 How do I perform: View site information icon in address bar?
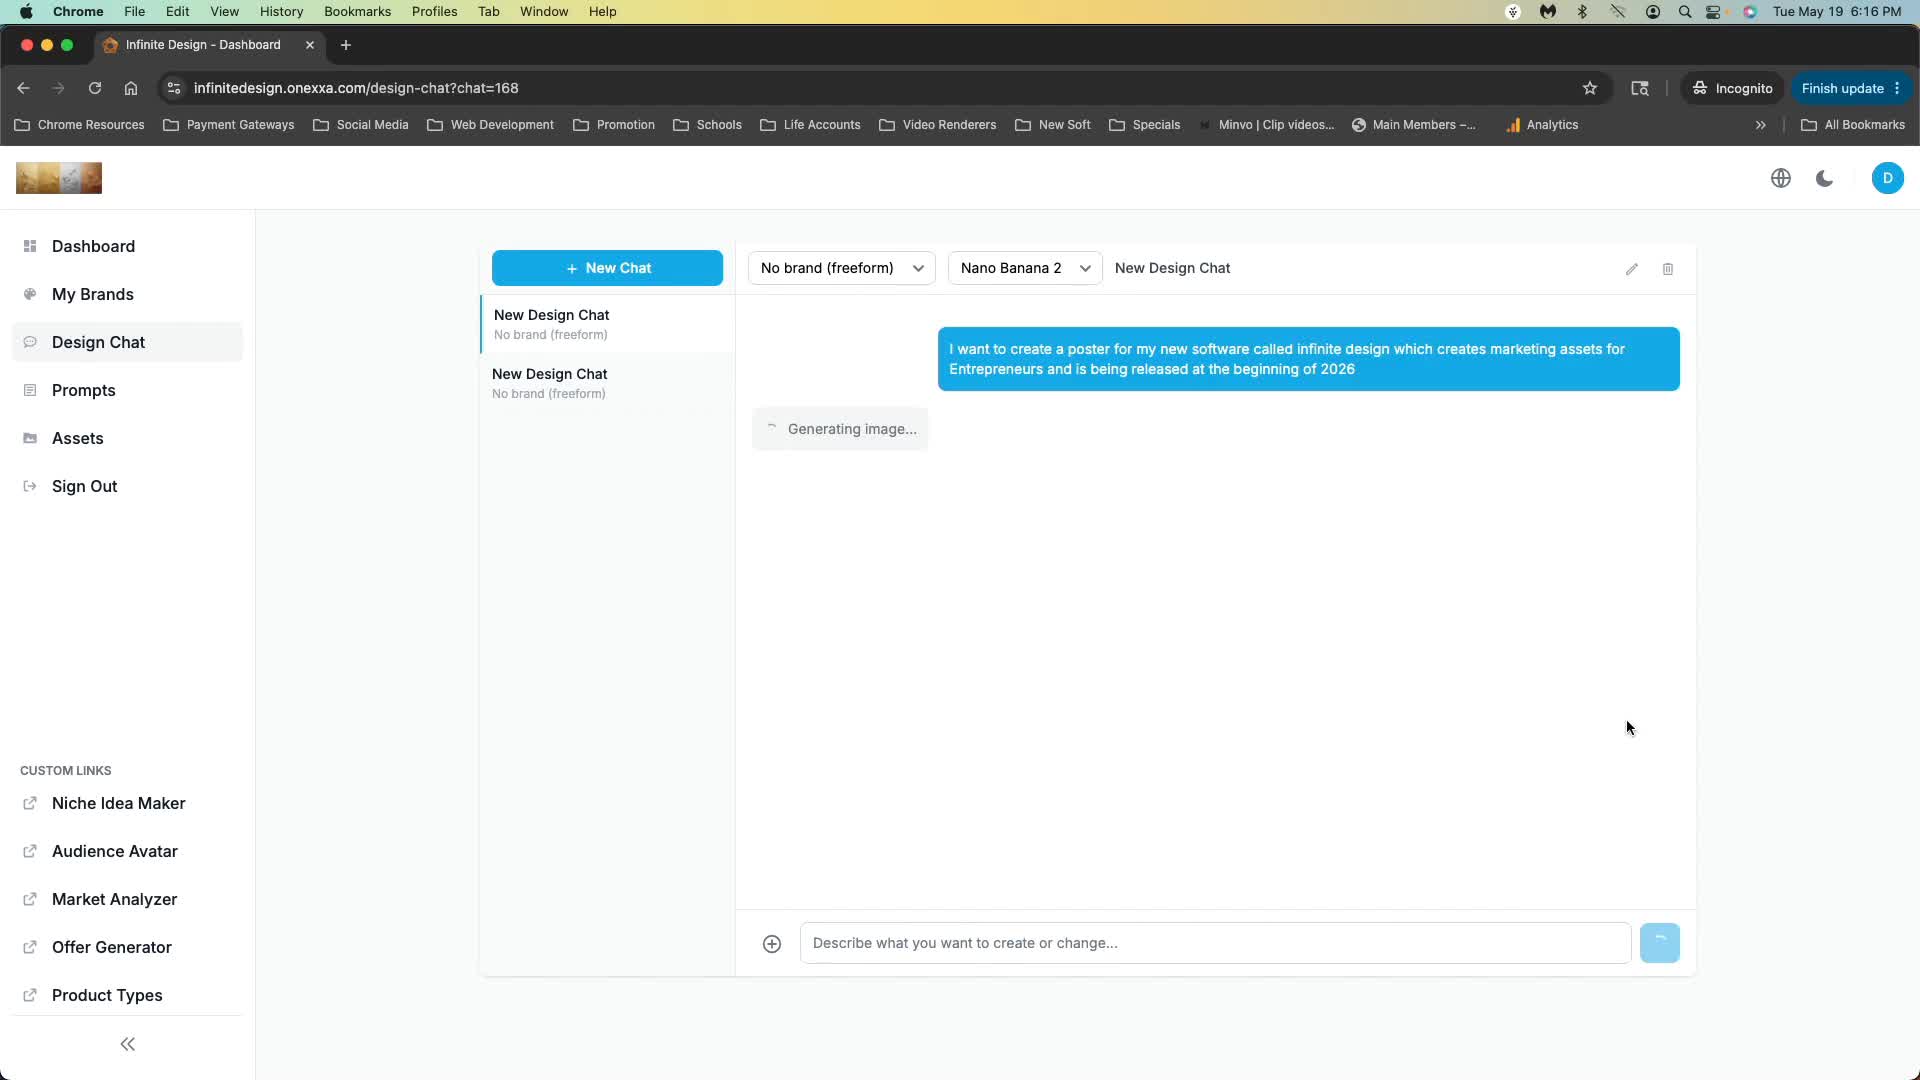click(174, 88)
